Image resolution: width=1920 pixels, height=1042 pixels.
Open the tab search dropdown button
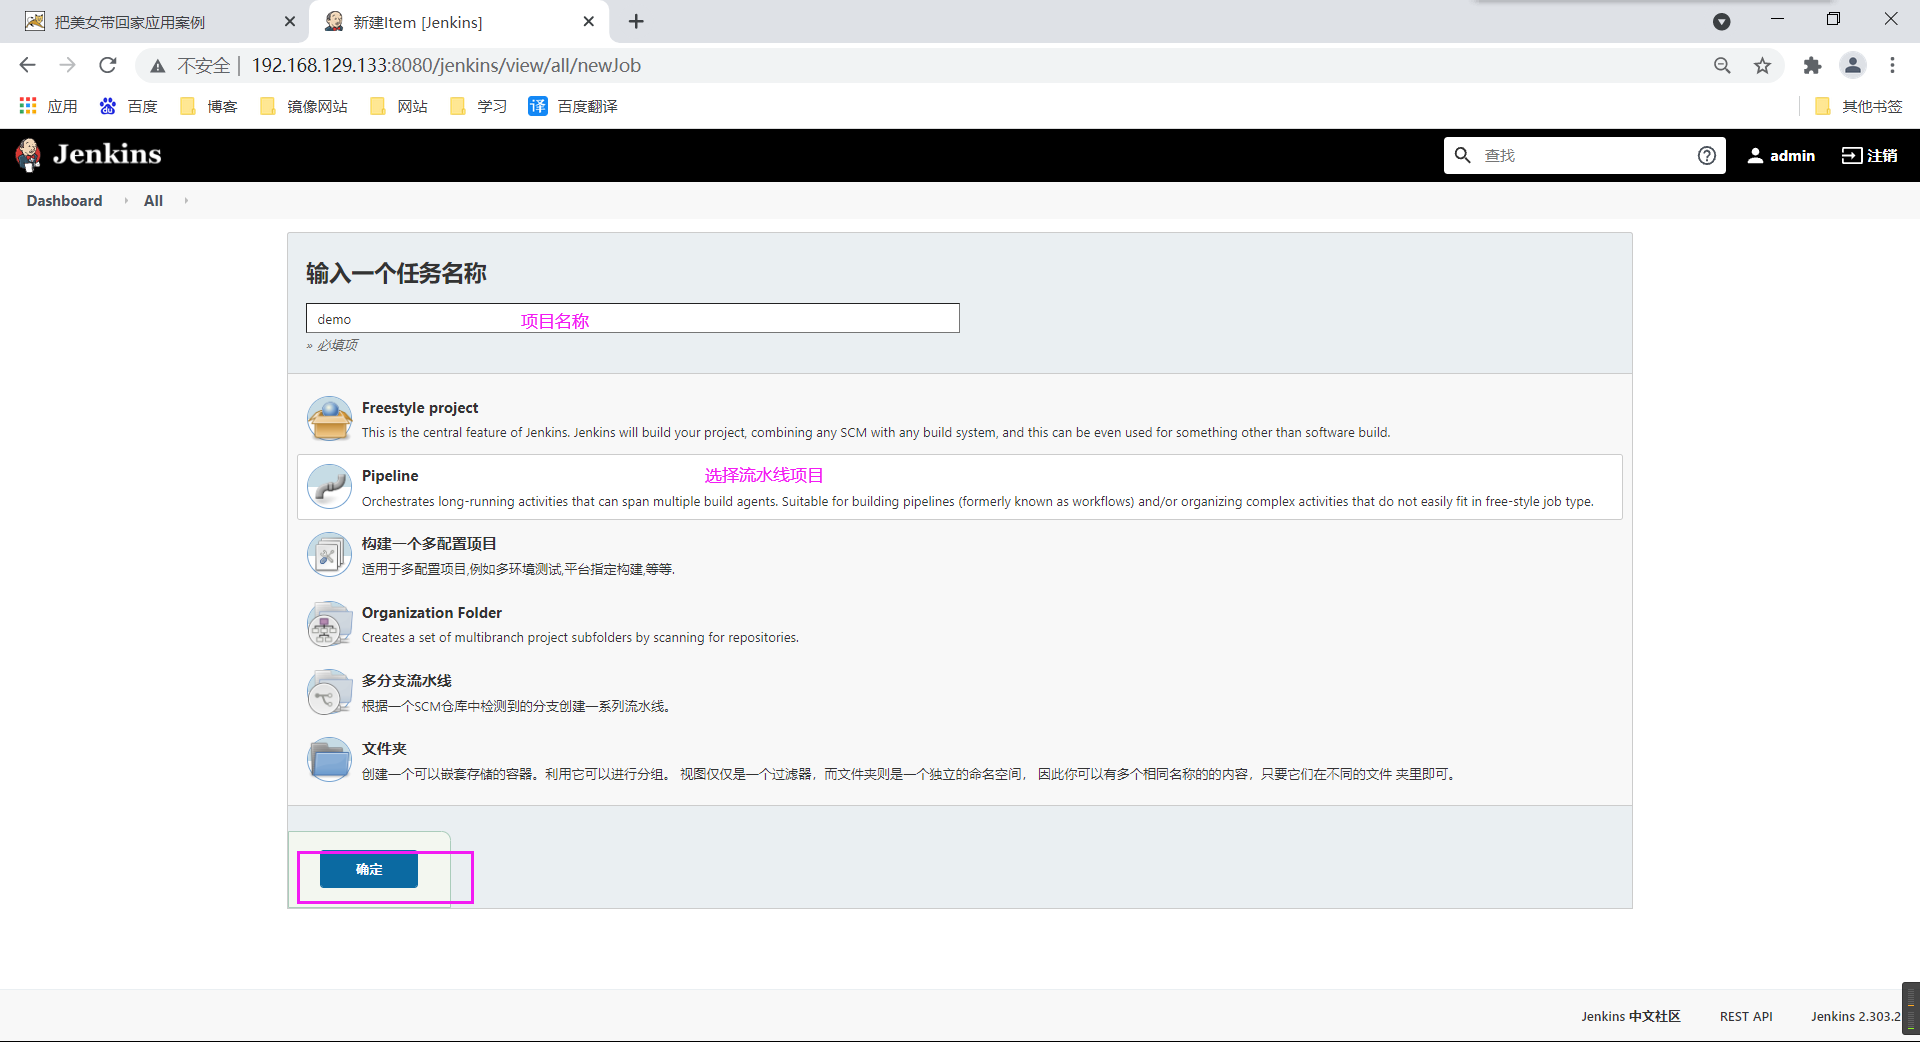(x=1722, y=21)
